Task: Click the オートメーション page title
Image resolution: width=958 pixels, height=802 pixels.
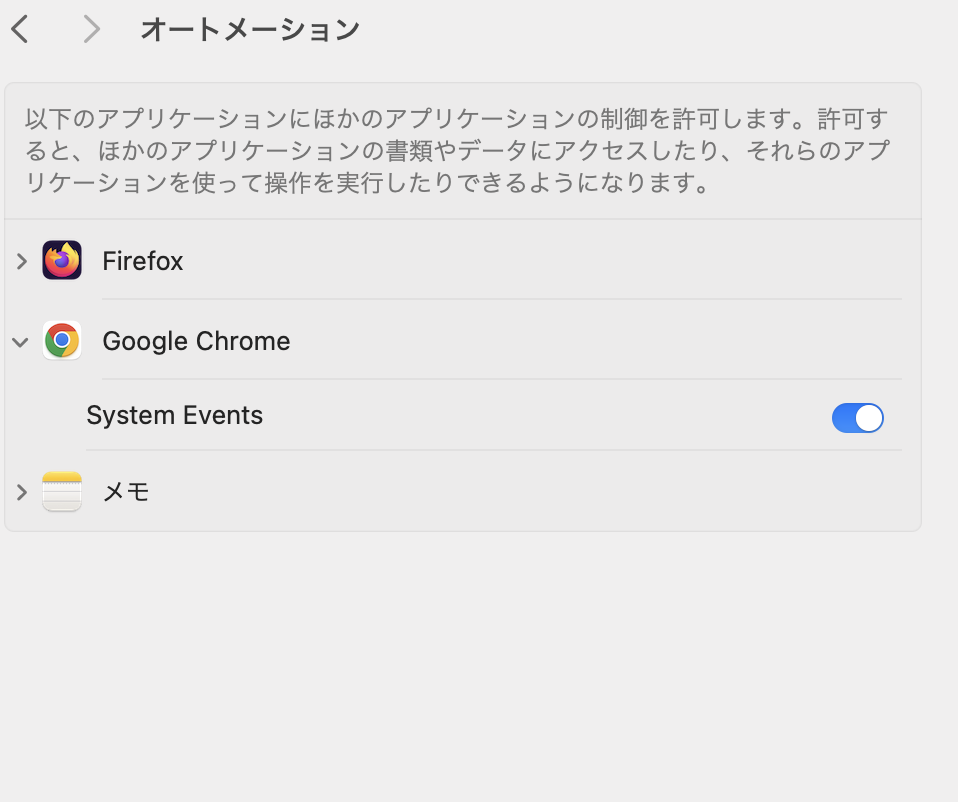Action: click(x=250, y=29)
